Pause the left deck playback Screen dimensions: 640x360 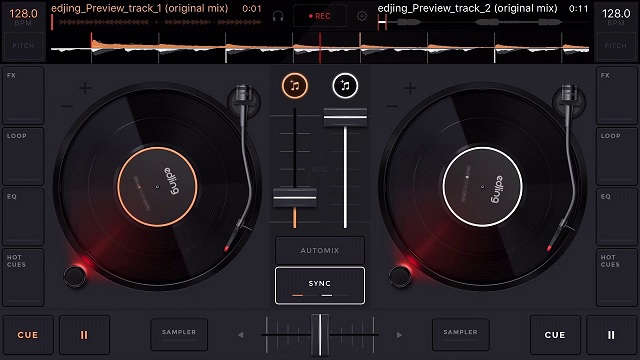click(84, 335)
